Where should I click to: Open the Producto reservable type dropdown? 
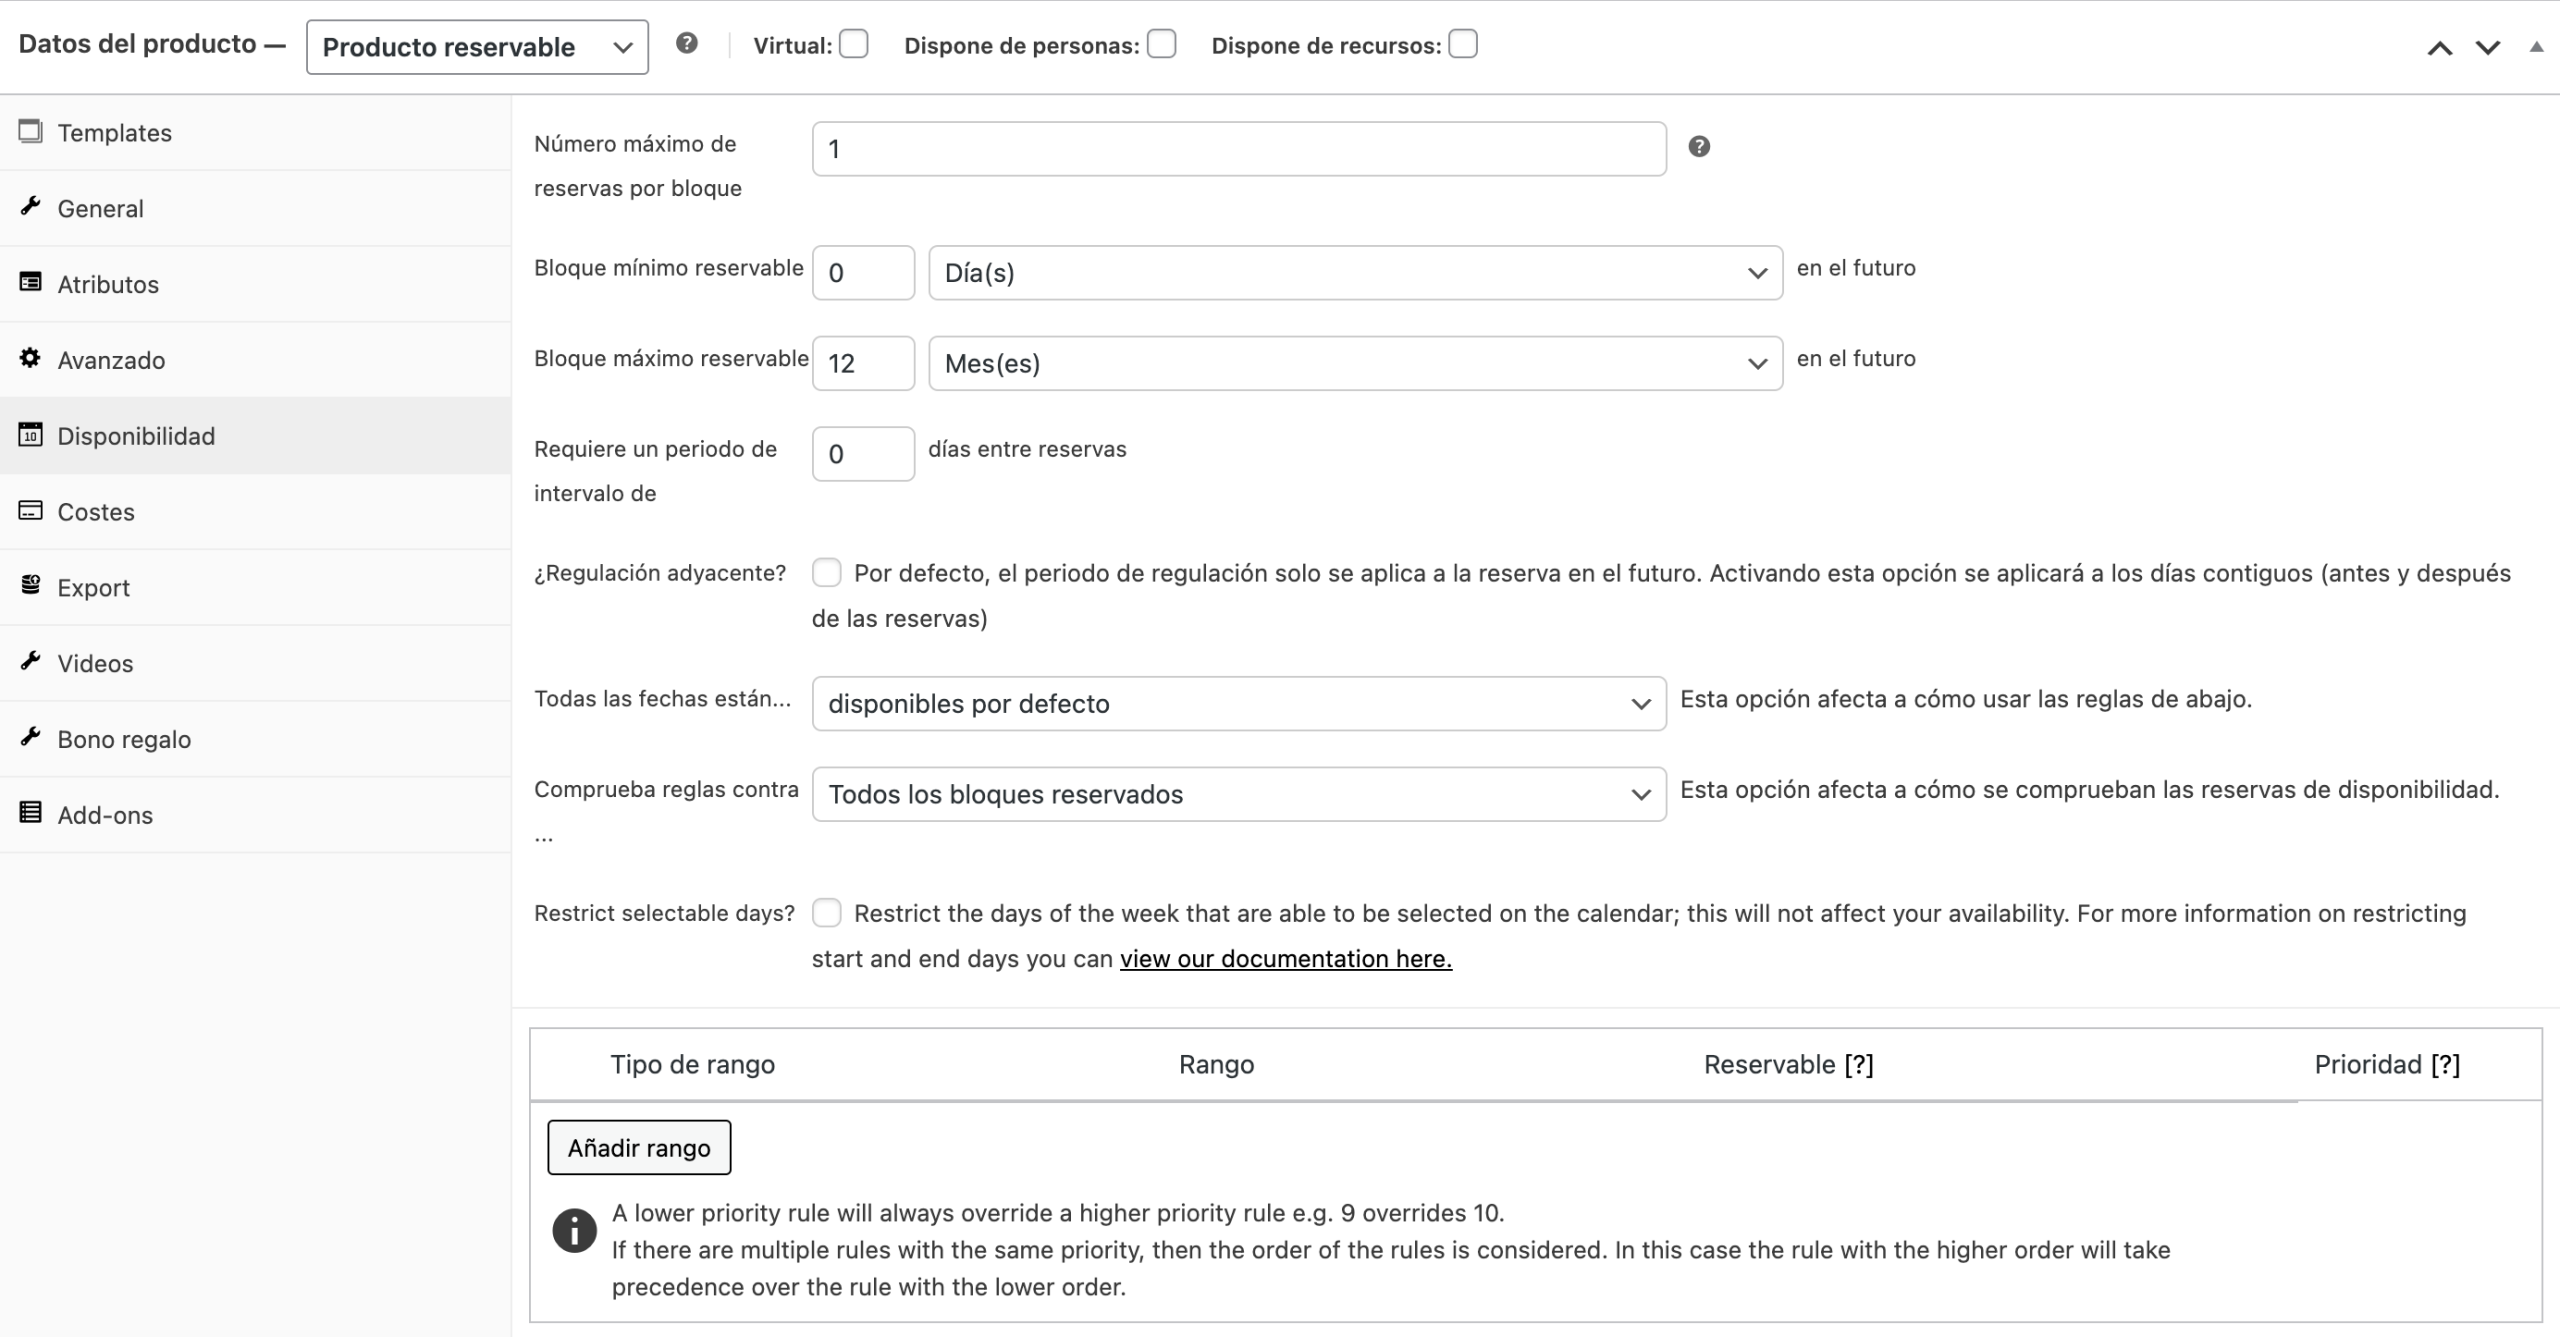[x=477, y=47]
